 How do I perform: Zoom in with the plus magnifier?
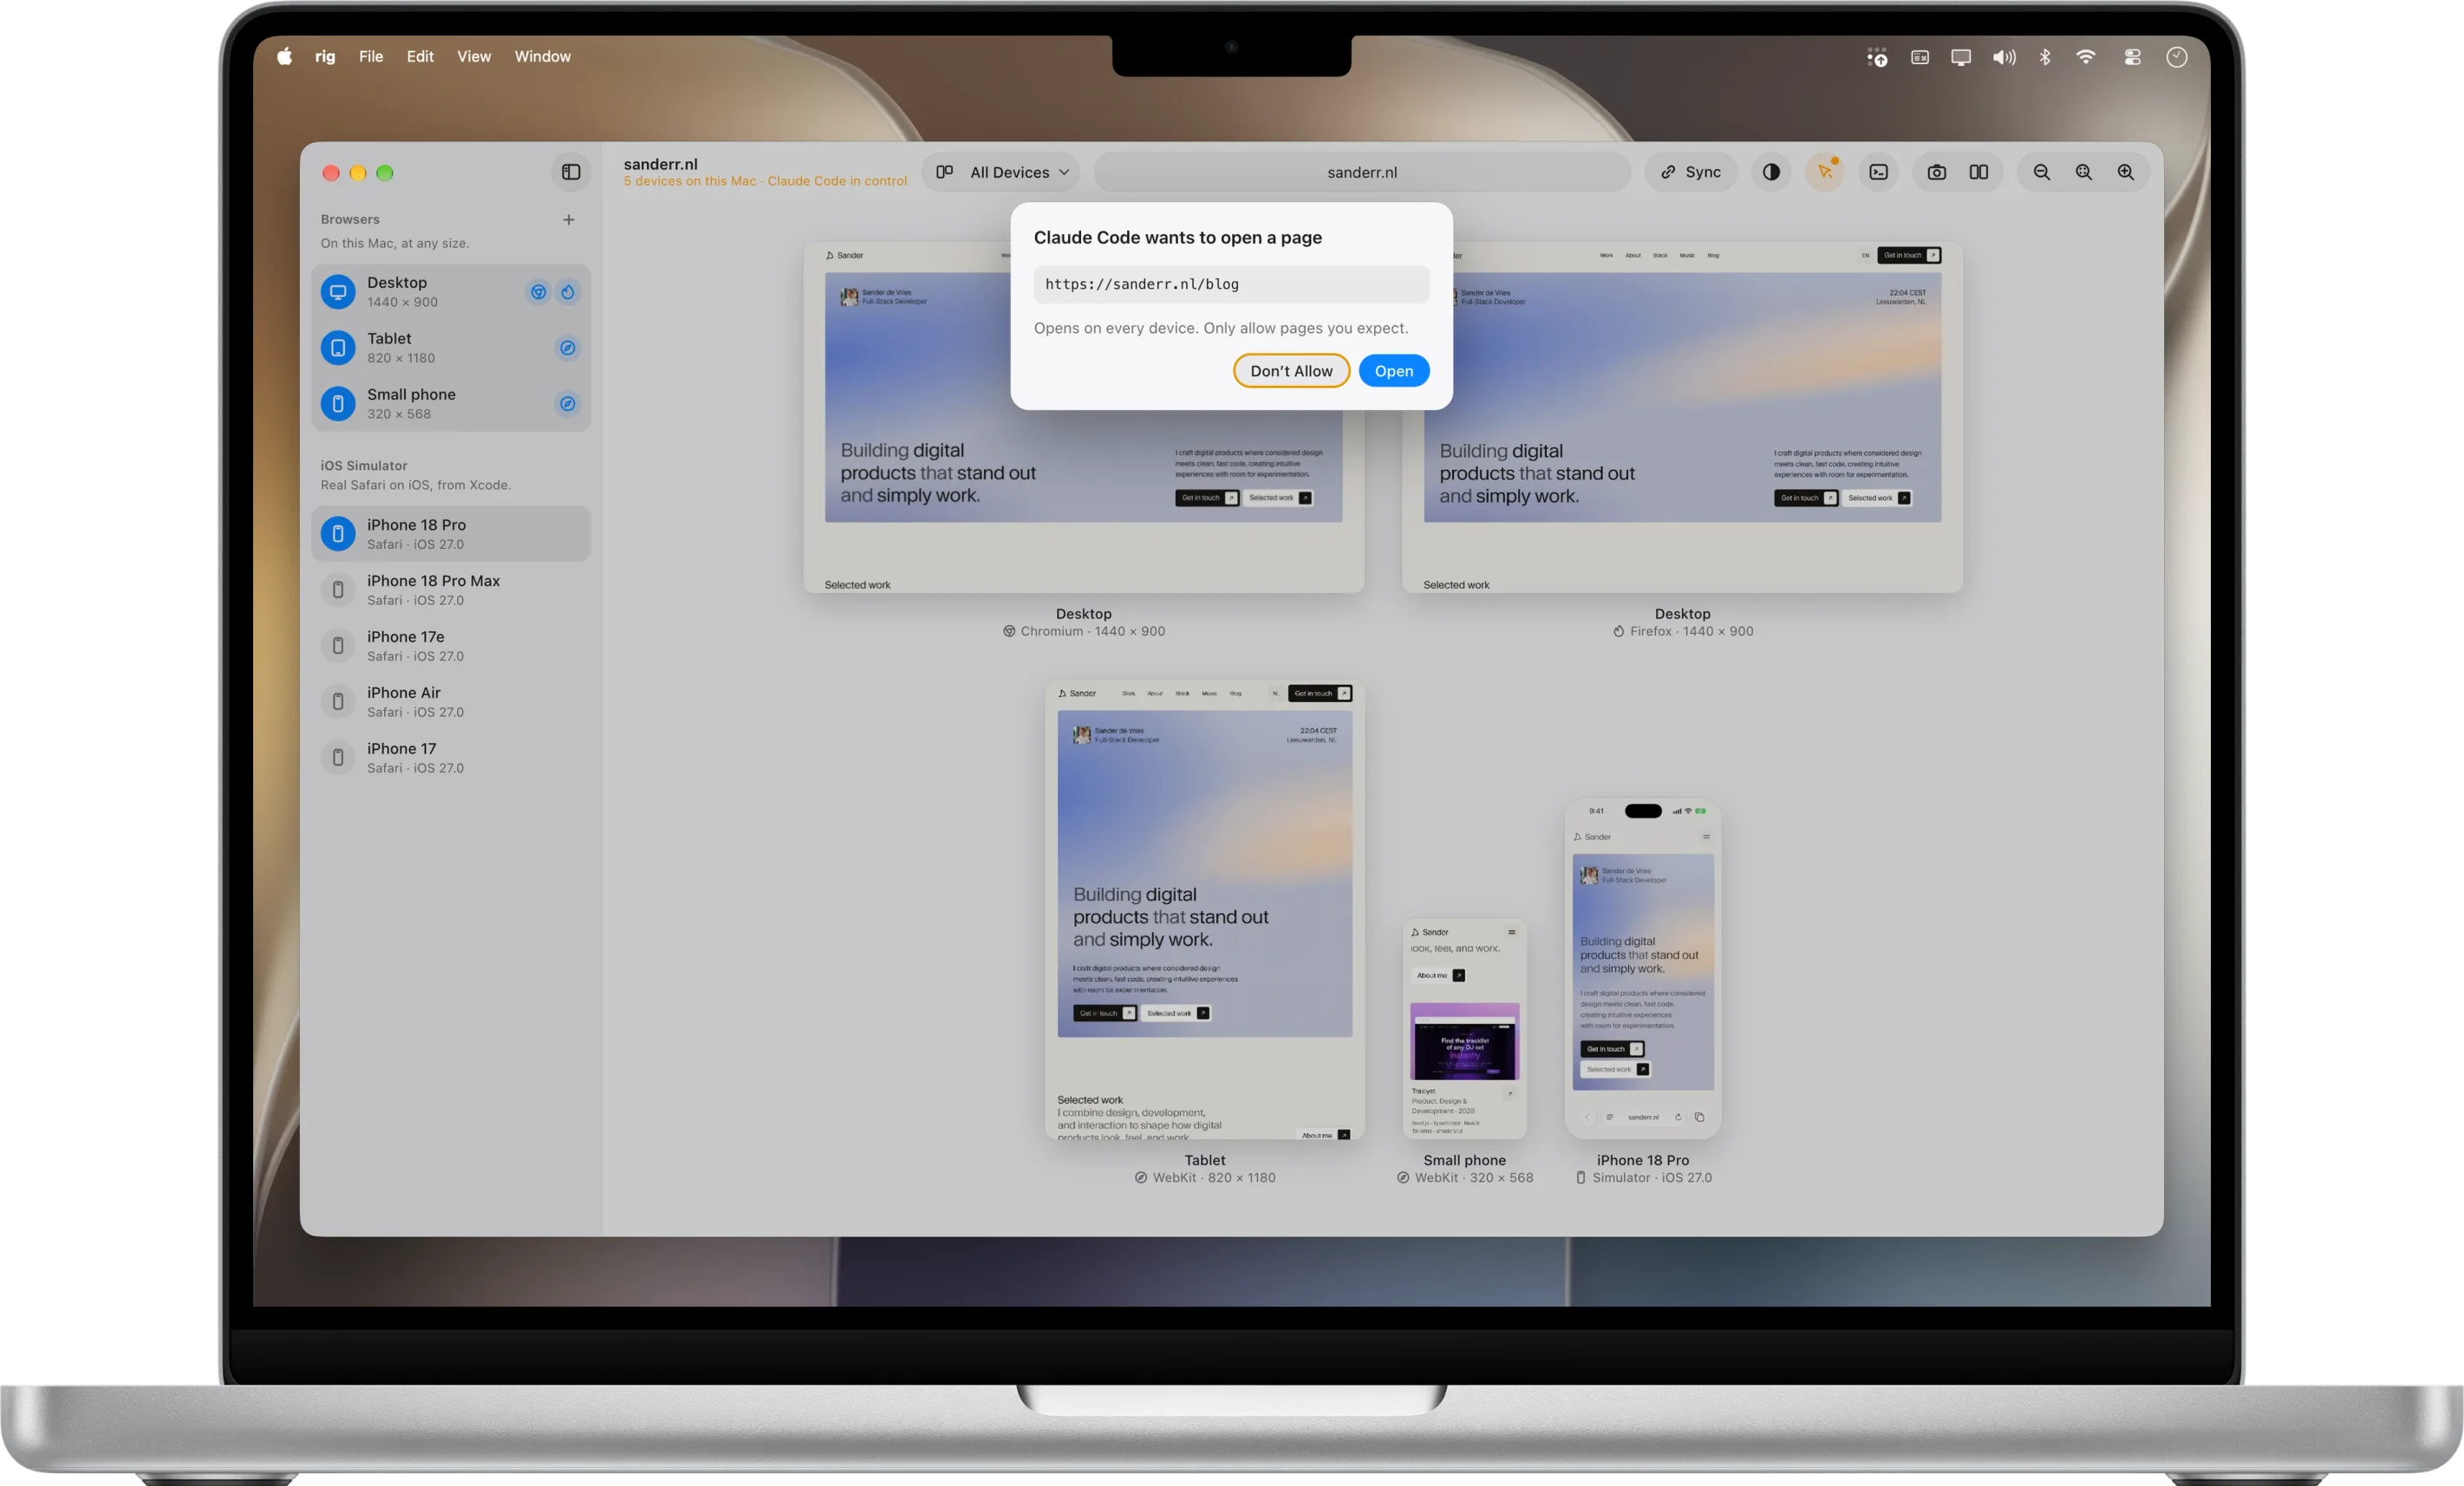click(x=2125, y=172)
